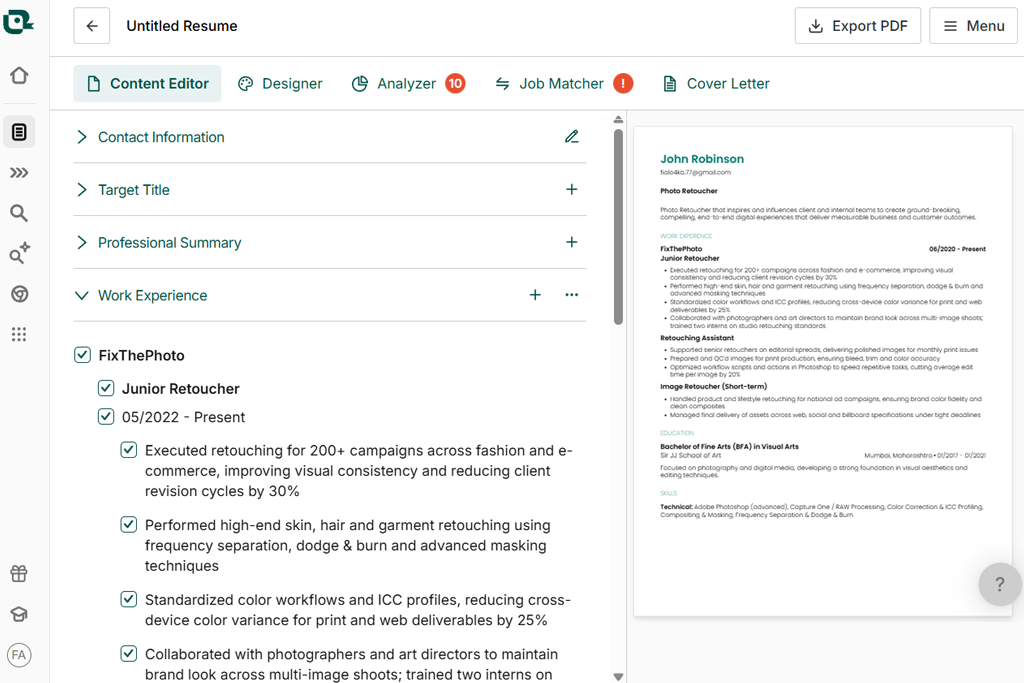Viewport: 1024px width, 683px height.
Task: Open the Job Matcher tab
Action: (550, 84)
